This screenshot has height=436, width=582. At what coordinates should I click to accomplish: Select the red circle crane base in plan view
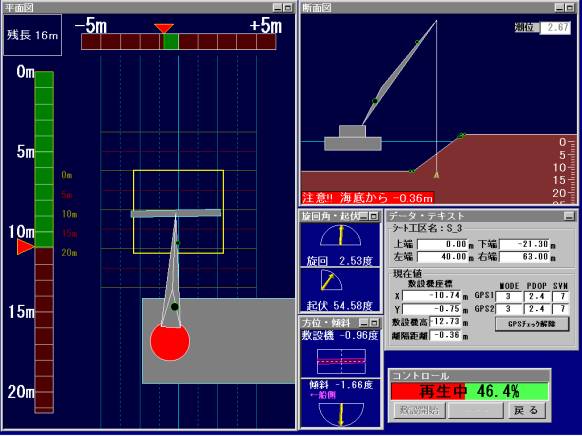click(170, 341)
